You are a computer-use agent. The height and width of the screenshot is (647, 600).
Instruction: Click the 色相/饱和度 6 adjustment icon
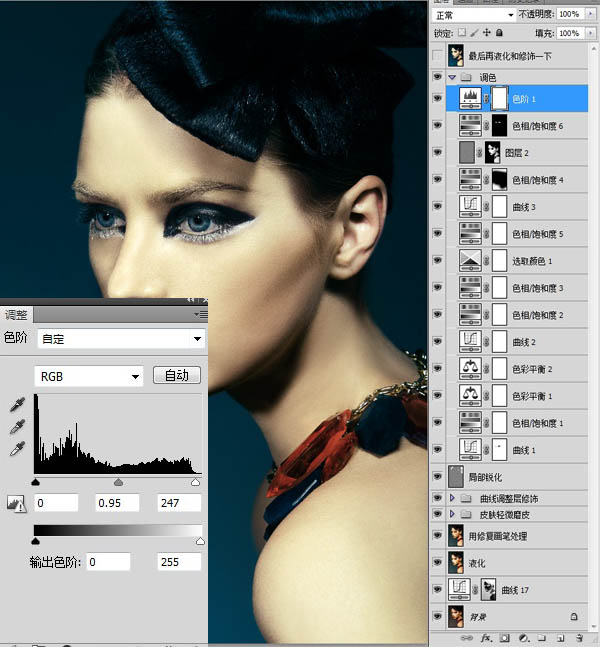(x=470, y=125)
